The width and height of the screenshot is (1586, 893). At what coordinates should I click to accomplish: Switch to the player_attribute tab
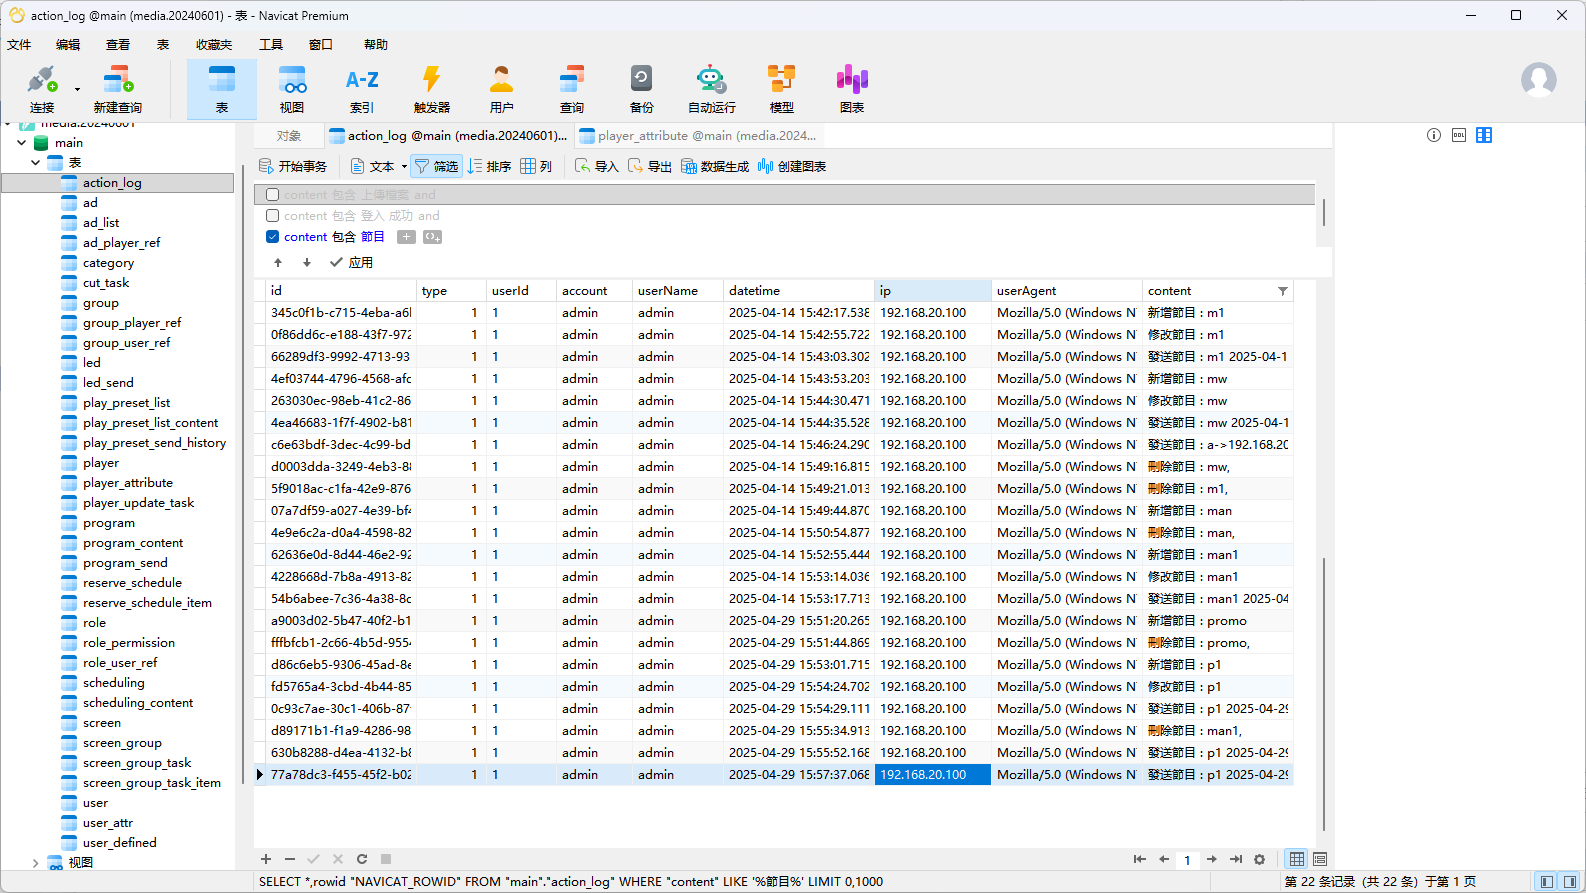click(698, 135)
